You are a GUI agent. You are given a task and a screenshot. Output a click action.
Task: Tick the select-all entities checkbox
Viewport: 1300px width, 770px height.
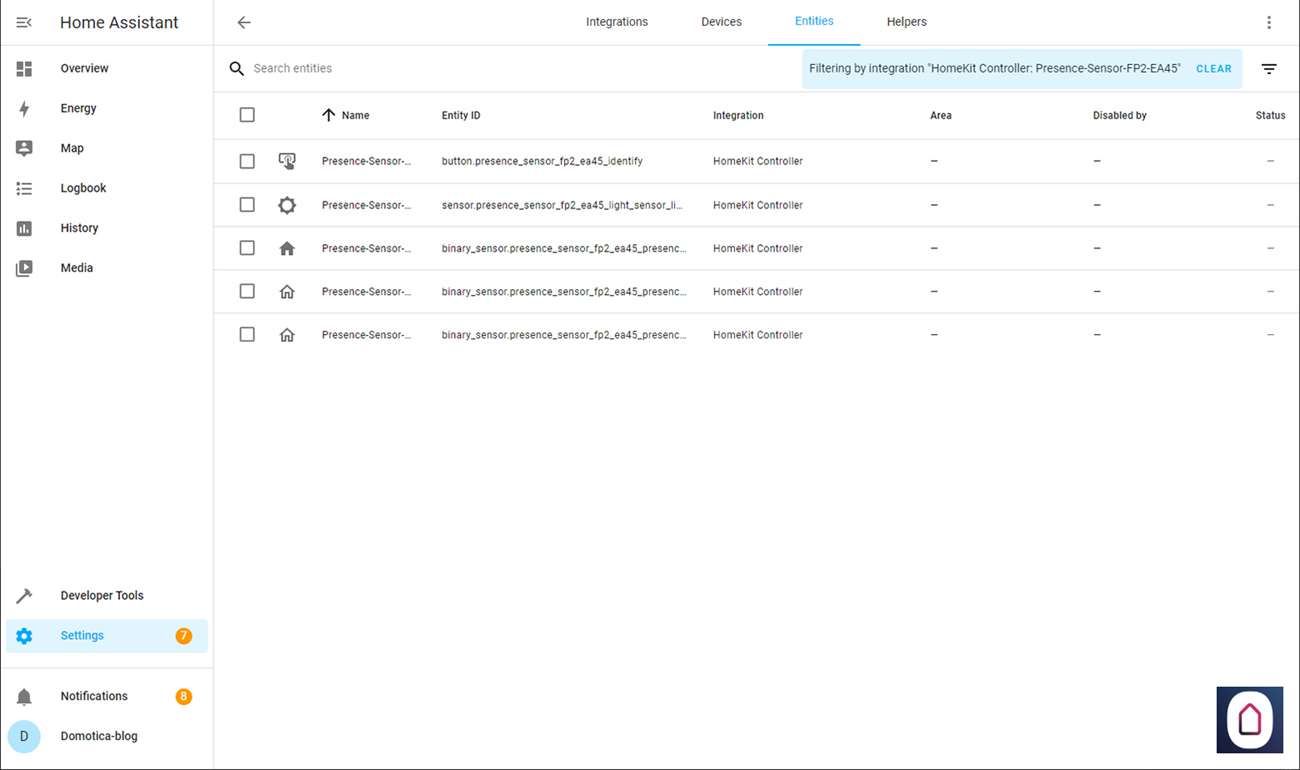(247, 115)
